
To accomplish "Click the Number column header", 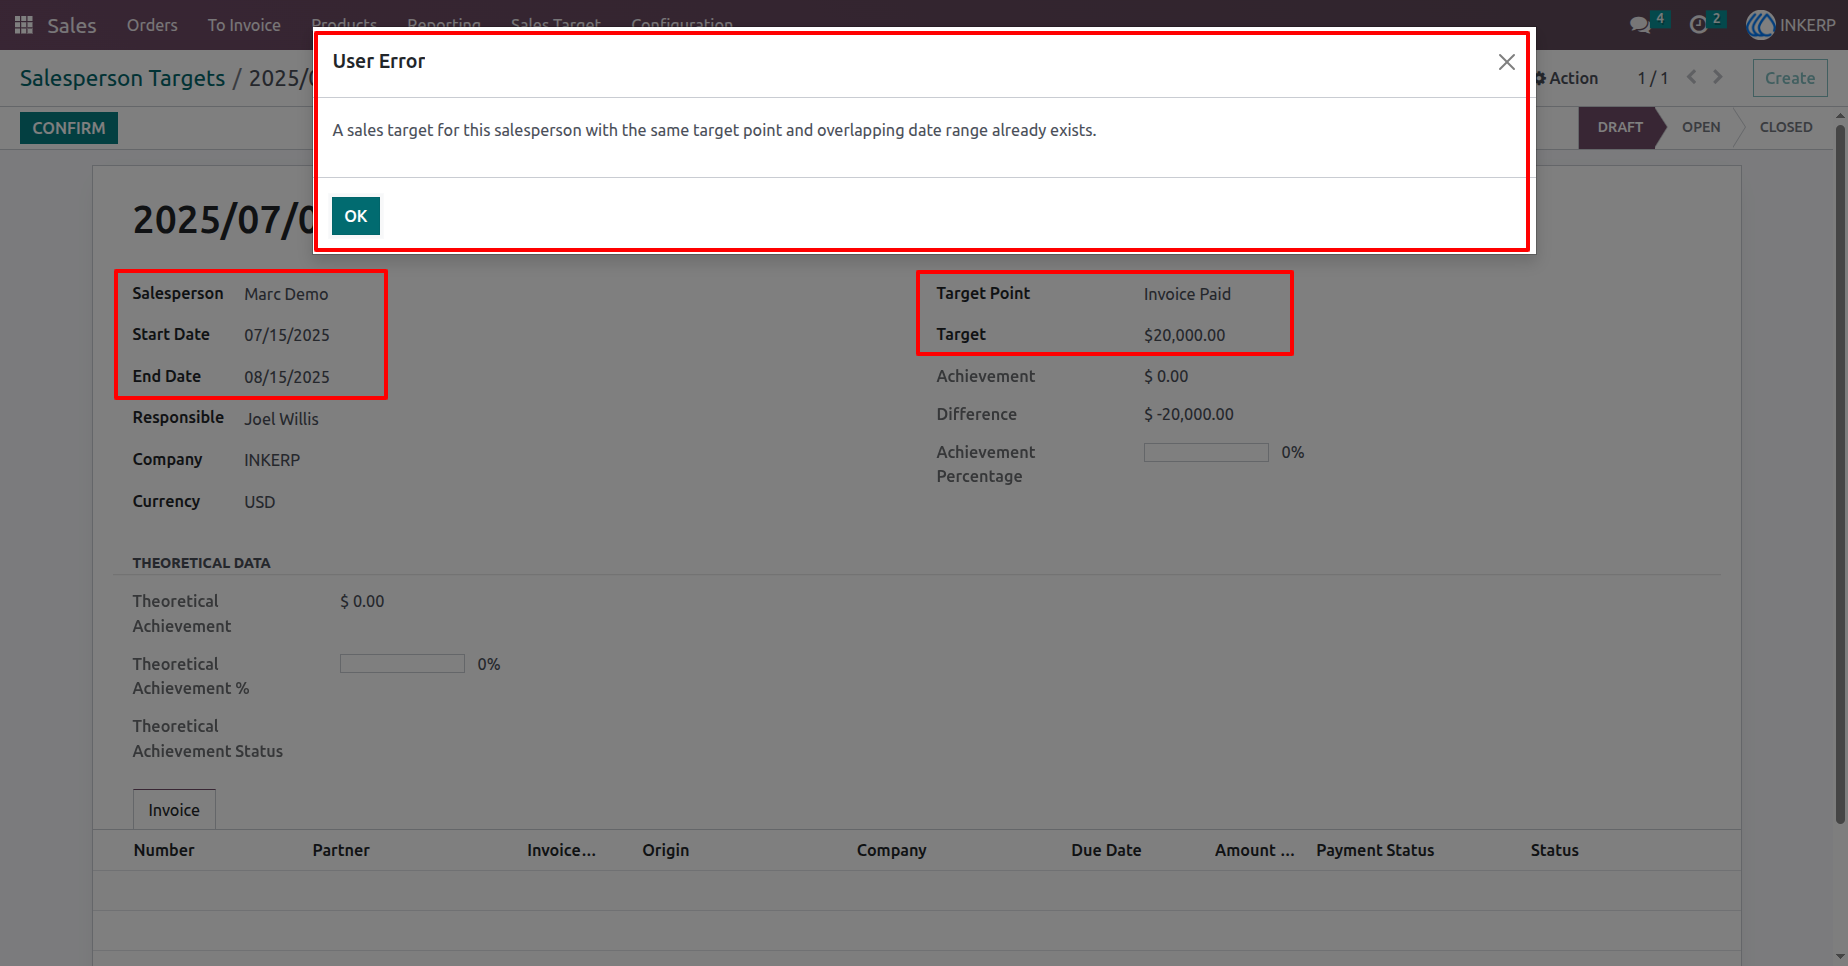I will tap(164, 850).
